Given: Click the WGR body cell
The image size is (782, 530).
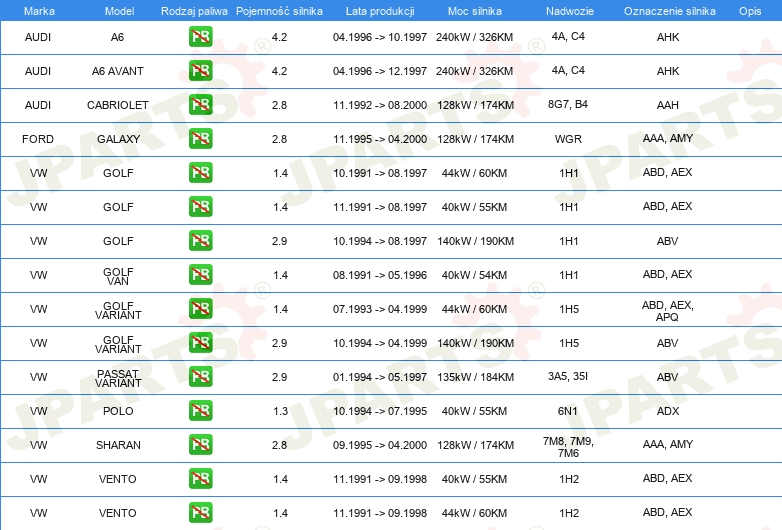Looking at the screenshot, I should click(568, 139).
